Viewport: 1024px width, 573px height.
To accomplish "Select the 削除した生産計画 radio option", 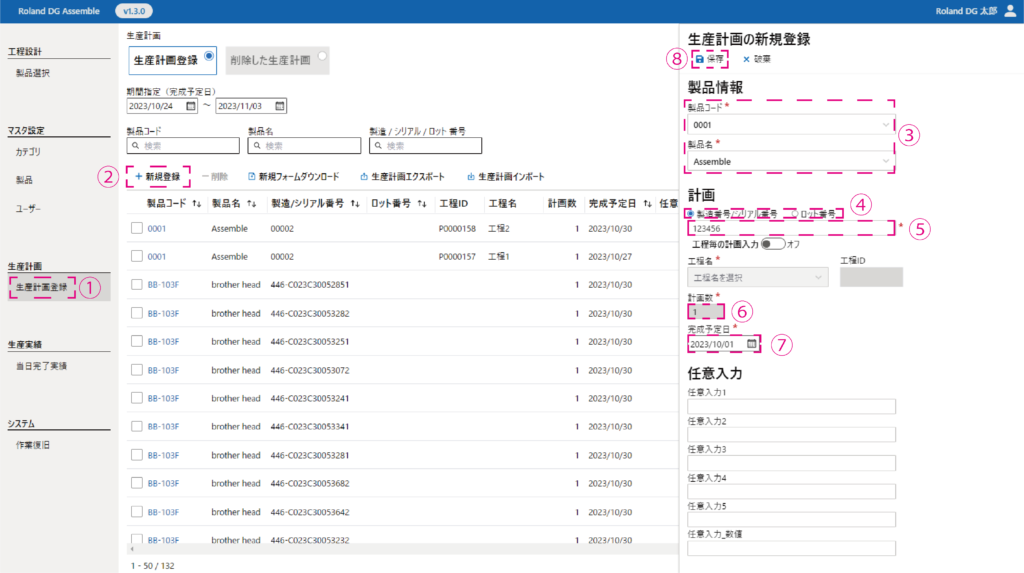I will [321, 56].
